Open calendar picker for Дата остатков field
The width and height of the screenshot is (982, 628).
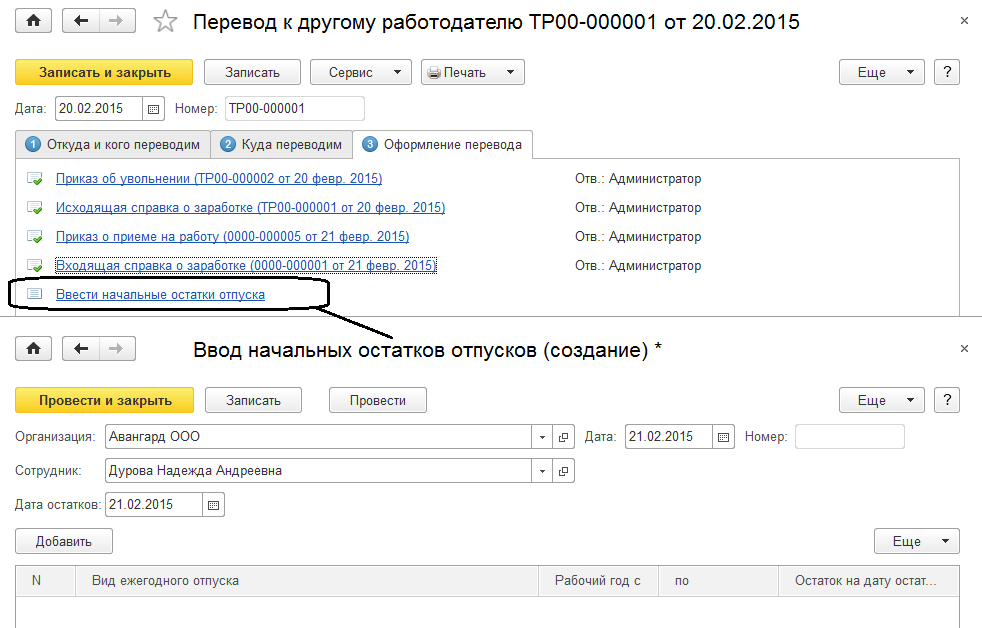(213, 505)
